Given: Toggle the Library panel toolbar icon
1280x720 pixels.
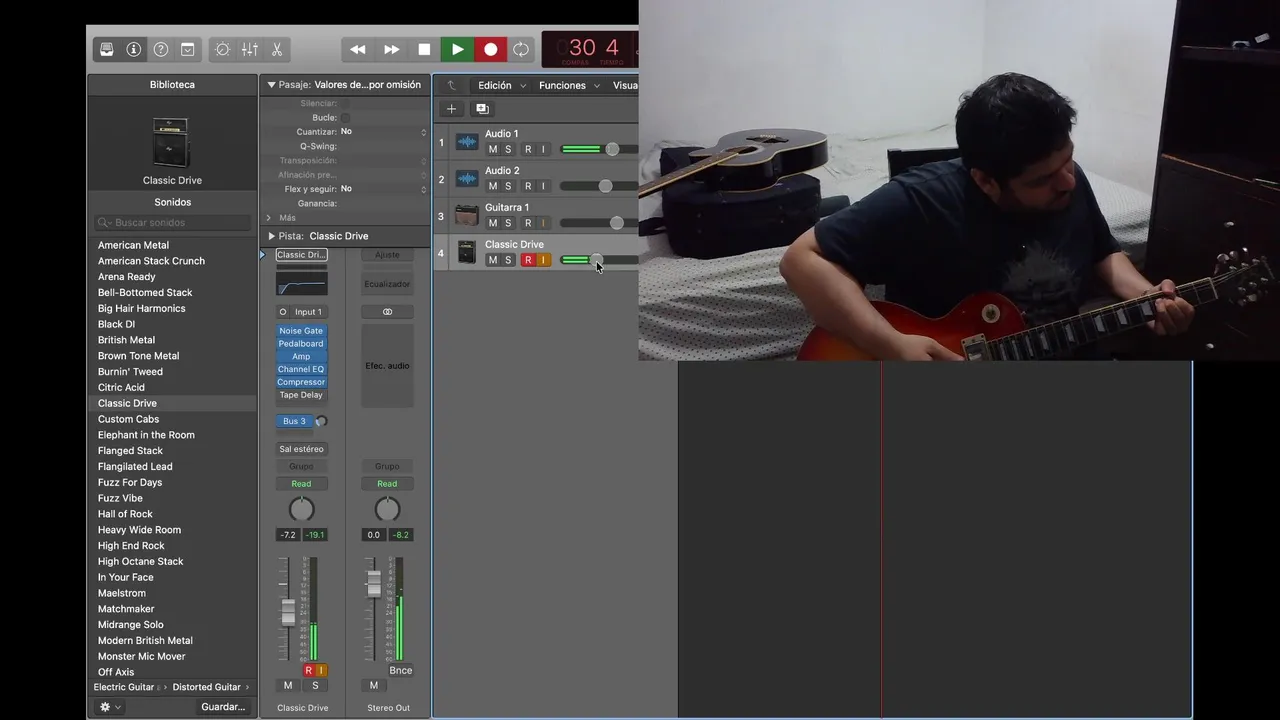Looking at the screenshot, I should pos(106,49).
